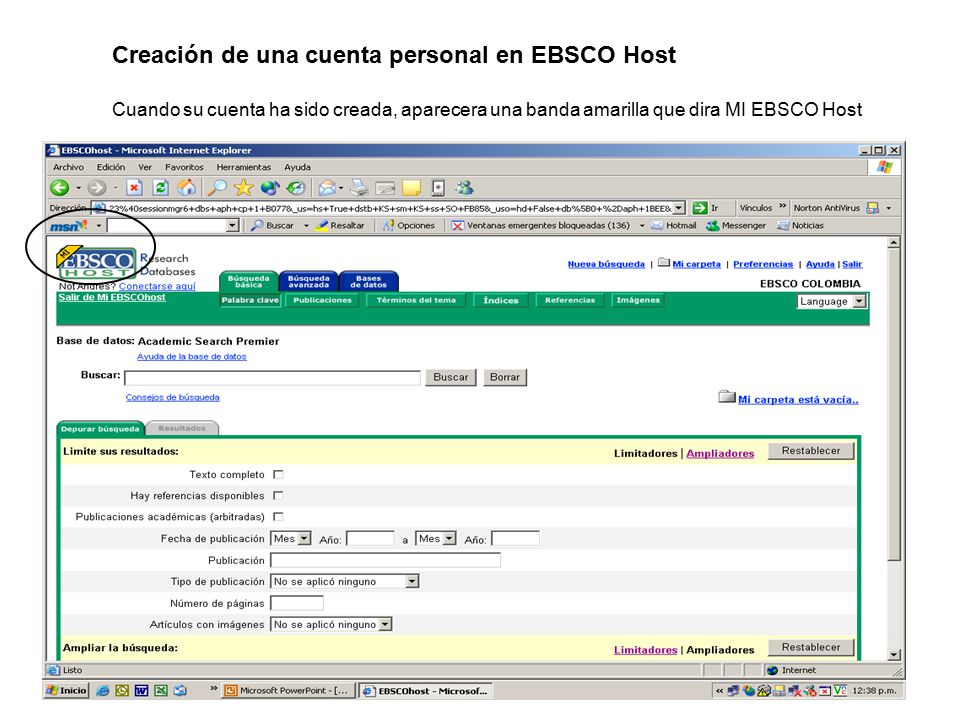Click the Publicación text field
Screen dimensions: 960x720
(386, 560)
